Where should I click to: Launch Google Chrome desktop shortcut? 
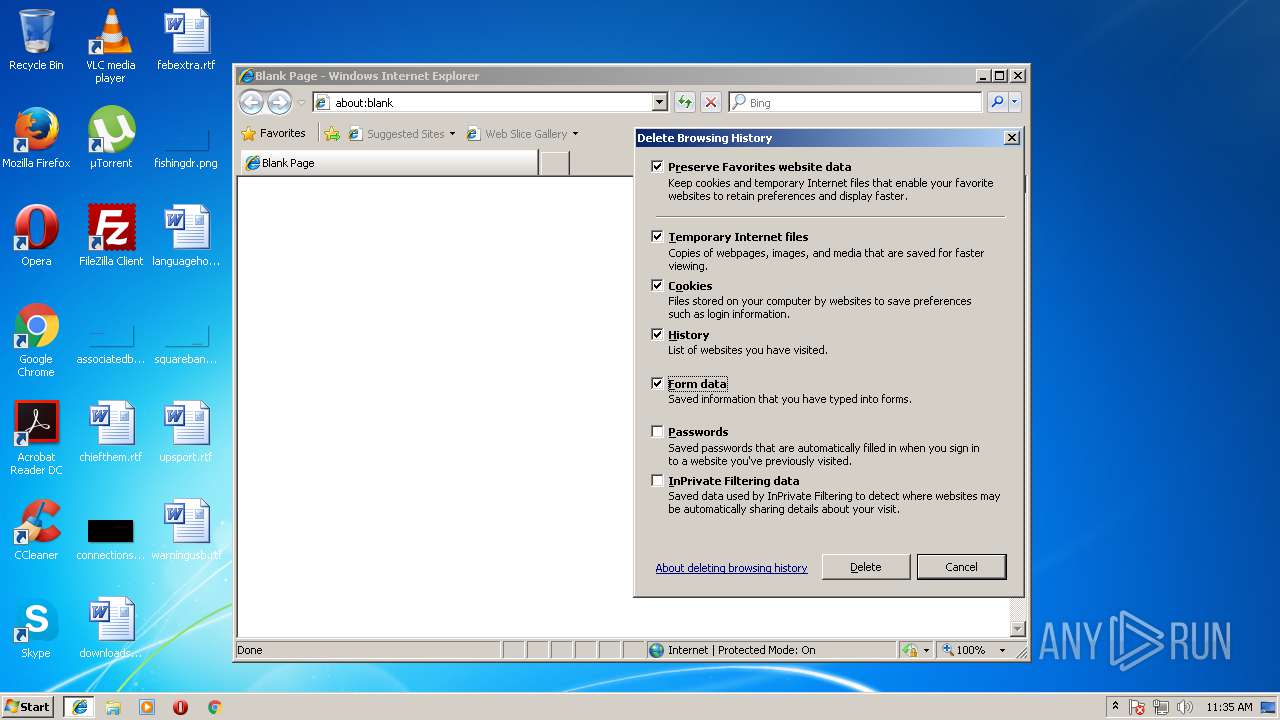coord(36,340)
